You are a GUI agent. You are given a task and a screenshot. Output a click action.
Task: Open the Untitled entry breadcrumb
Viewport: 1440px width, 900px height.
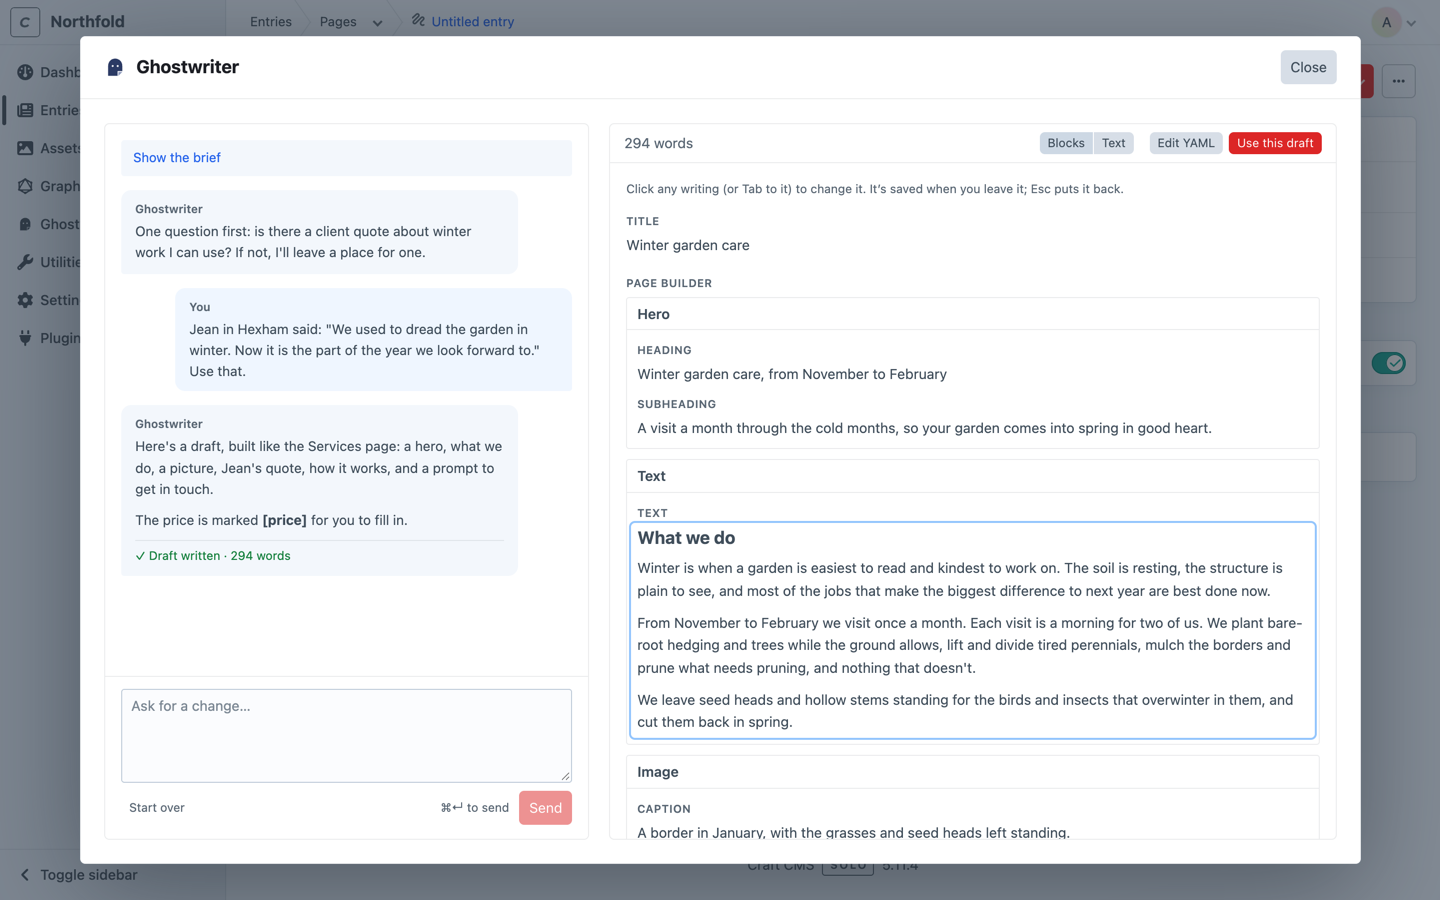click(x=472, y=22)
